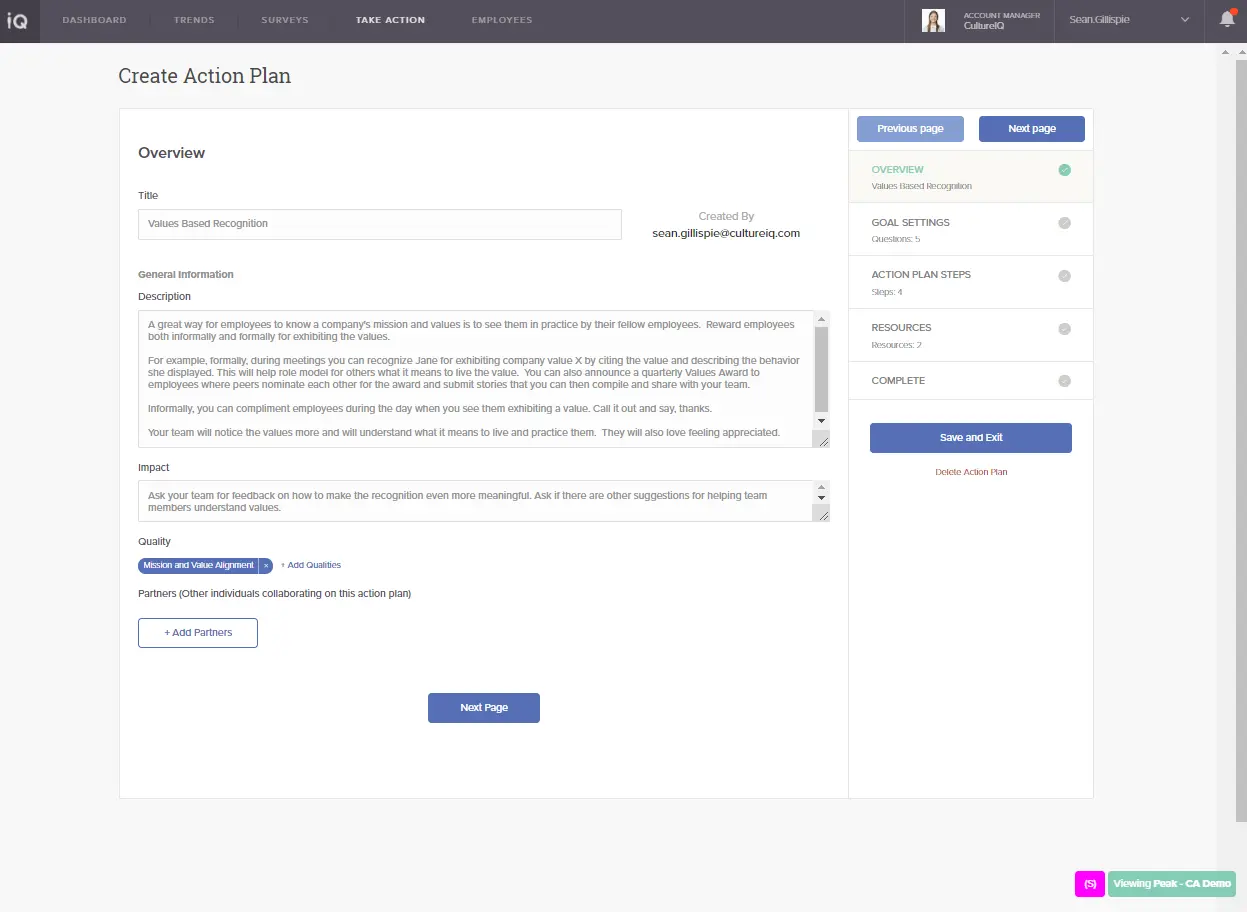This screenshot has width=1247, height=912.
Task: Click the Resources step status circle
Action: point(1064,328)
